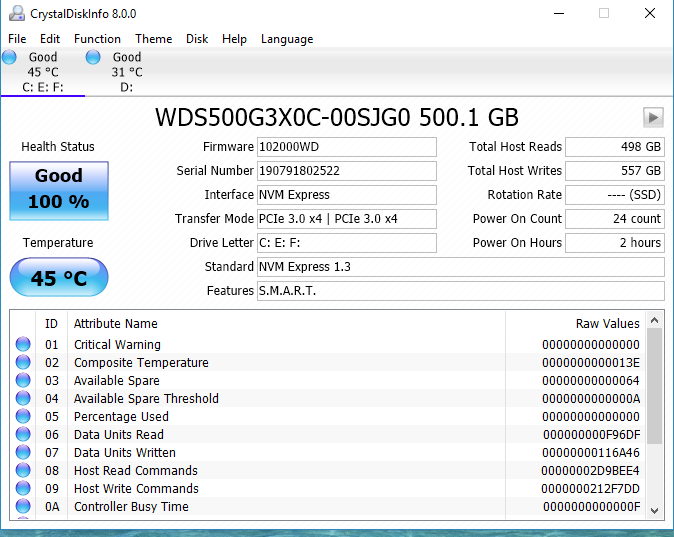Click the scroll up arrow of attribute list
The height and width of the screenshot is (537, 674).
[x=654, y=320]
